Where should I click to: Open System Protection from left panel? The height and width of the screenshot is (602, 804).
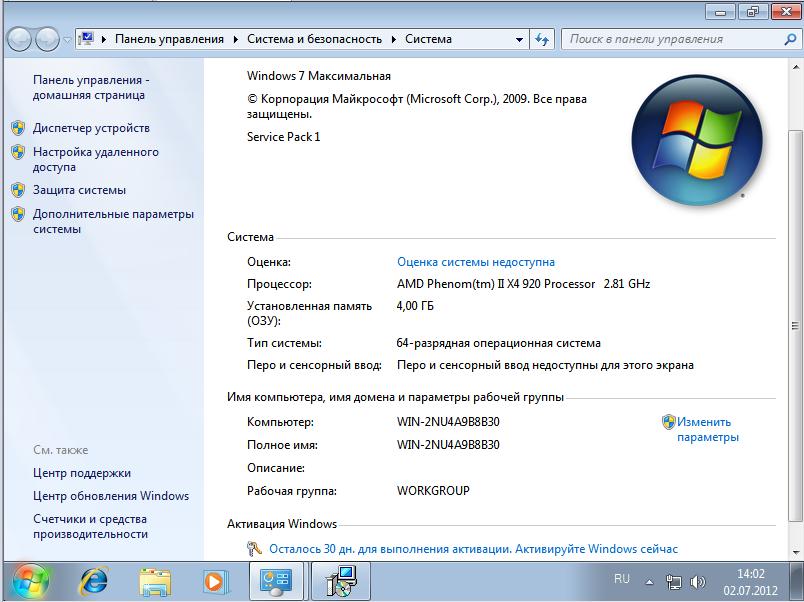(x=79, y=190)
